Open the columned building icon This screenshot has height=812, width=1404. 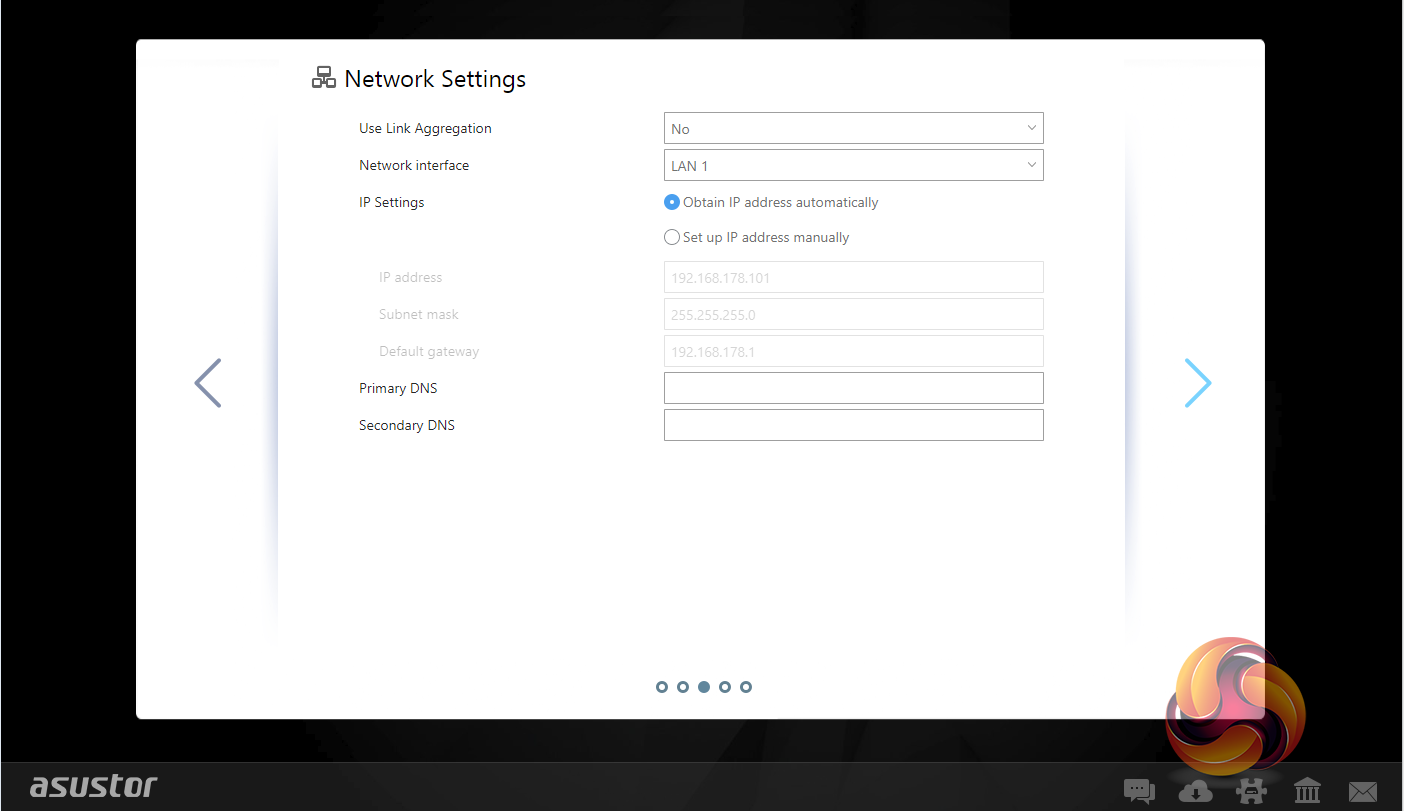[x=1307, y=791]
